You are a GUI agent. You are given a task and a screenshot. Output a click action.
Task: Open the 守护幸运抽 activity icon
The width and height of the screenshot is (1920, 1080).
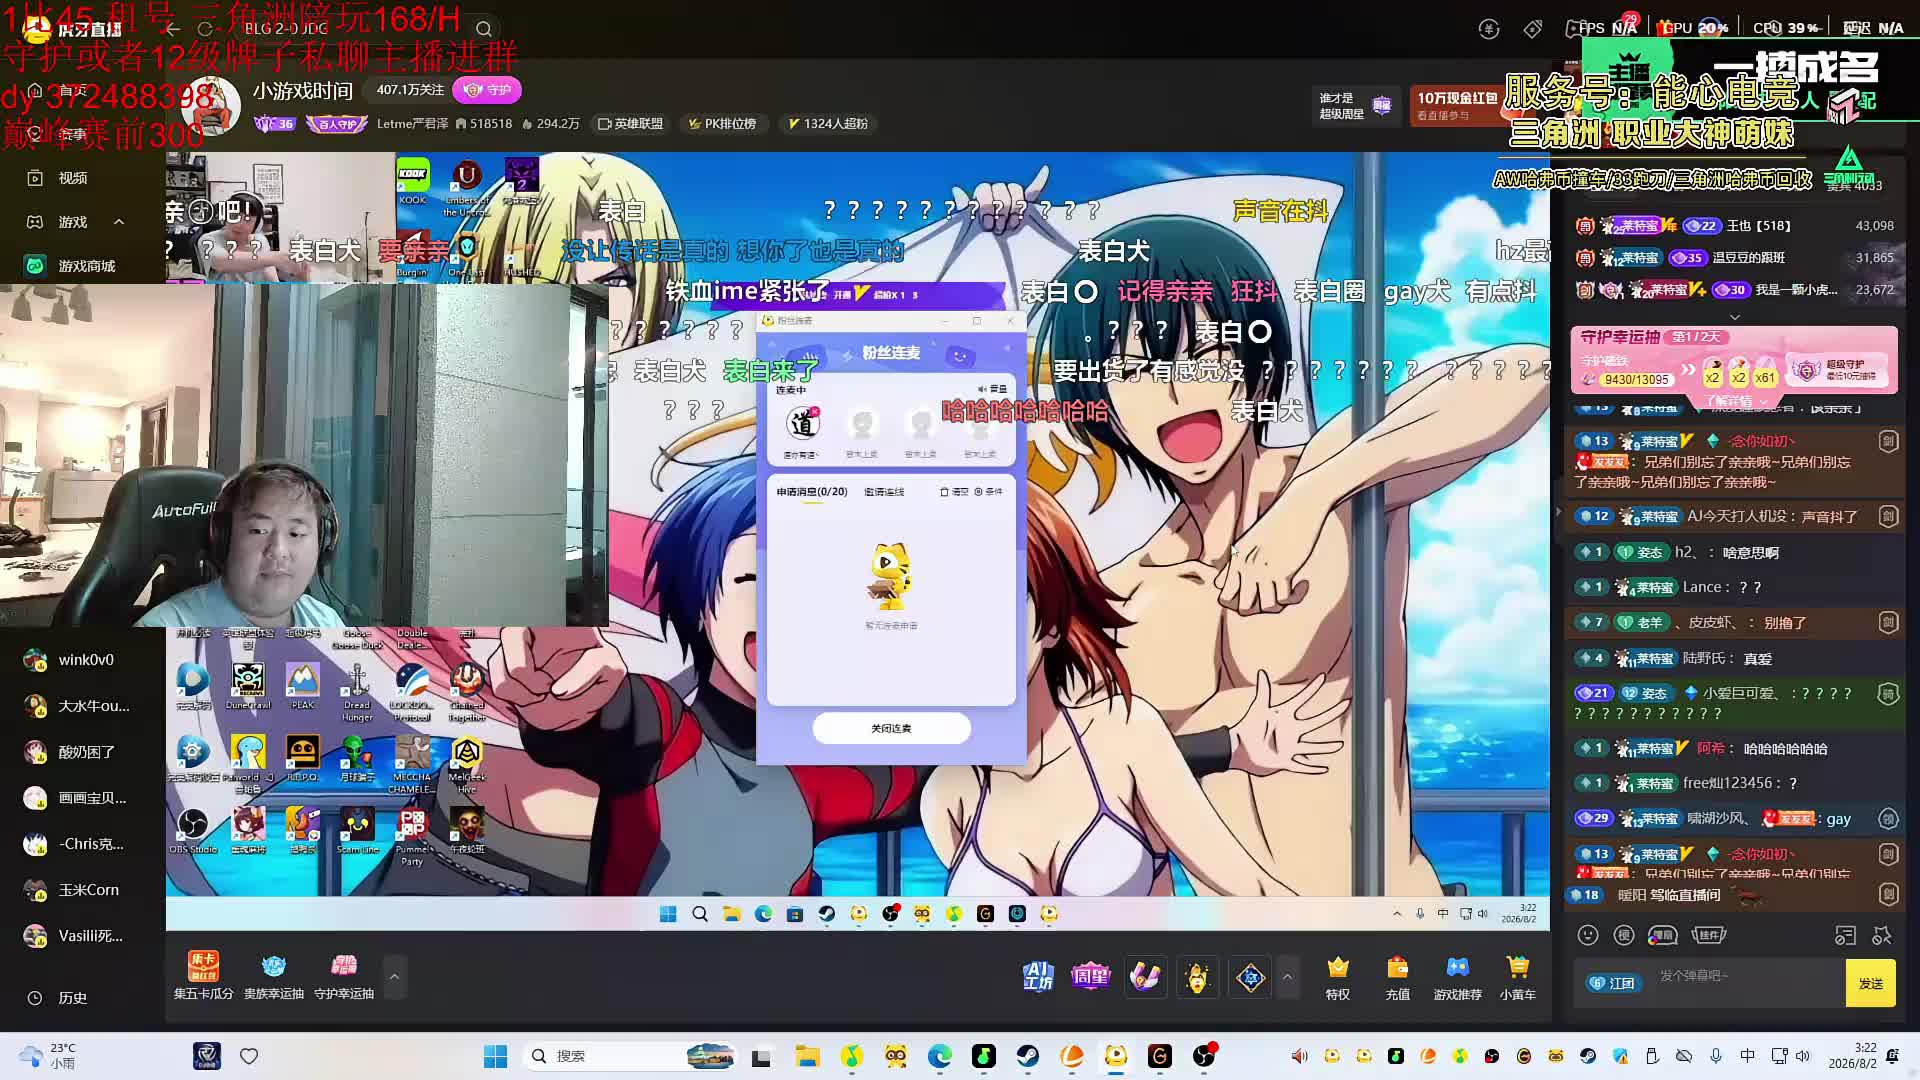(344, 976)
